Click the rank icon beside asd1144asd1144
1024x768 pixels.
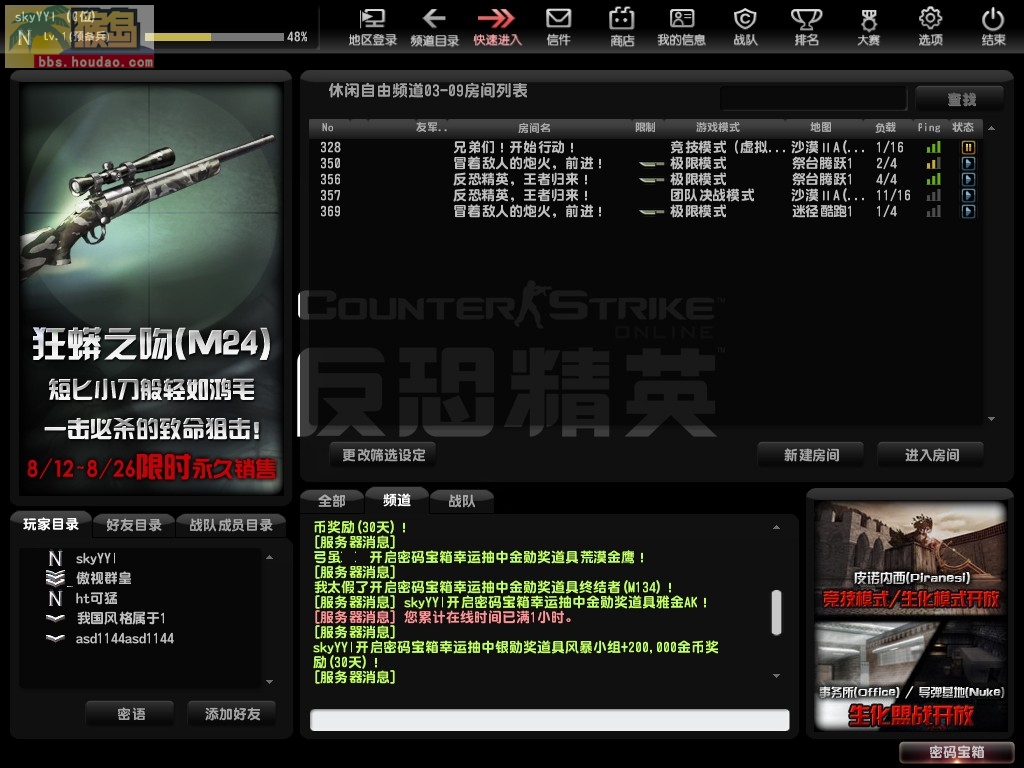[56, 638]
